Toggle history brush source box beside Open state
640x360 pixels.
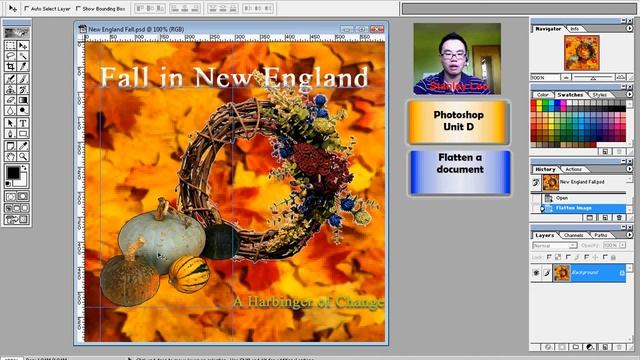(536, 198)
